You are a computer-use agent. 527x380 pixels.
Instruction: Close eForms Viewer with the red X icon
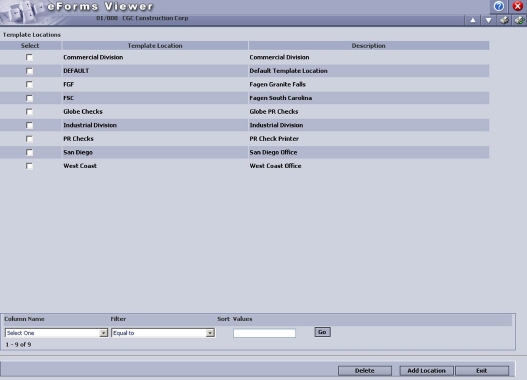pos(518,6)
